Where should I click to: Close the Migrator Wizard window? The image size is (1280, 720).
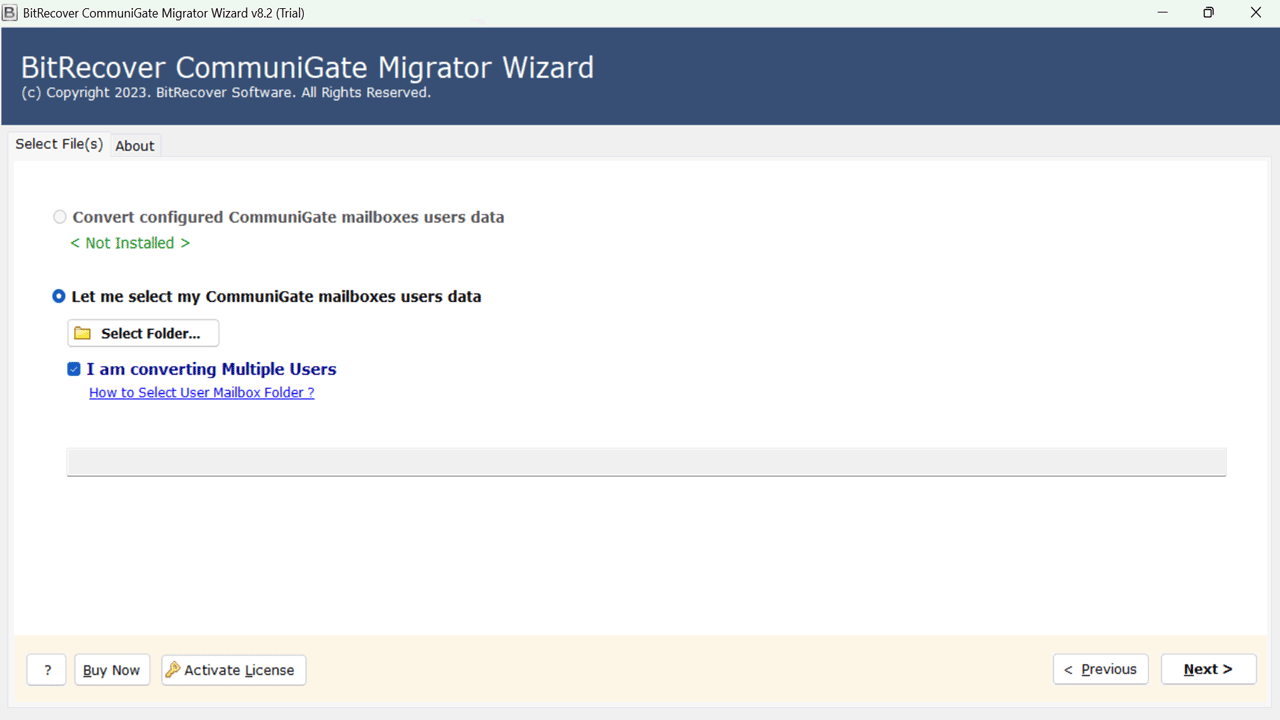pyautogui.click(x=1256, y=13)
